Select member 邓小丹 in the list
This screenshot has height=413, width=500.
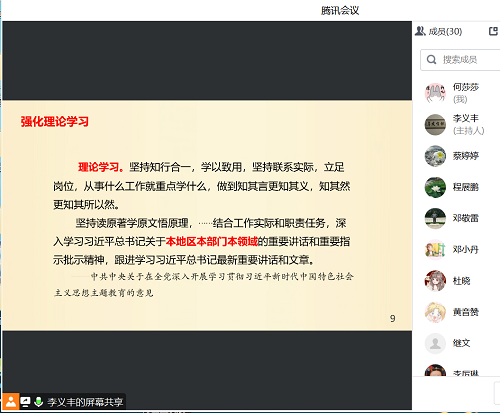click(x=457, y=249)
